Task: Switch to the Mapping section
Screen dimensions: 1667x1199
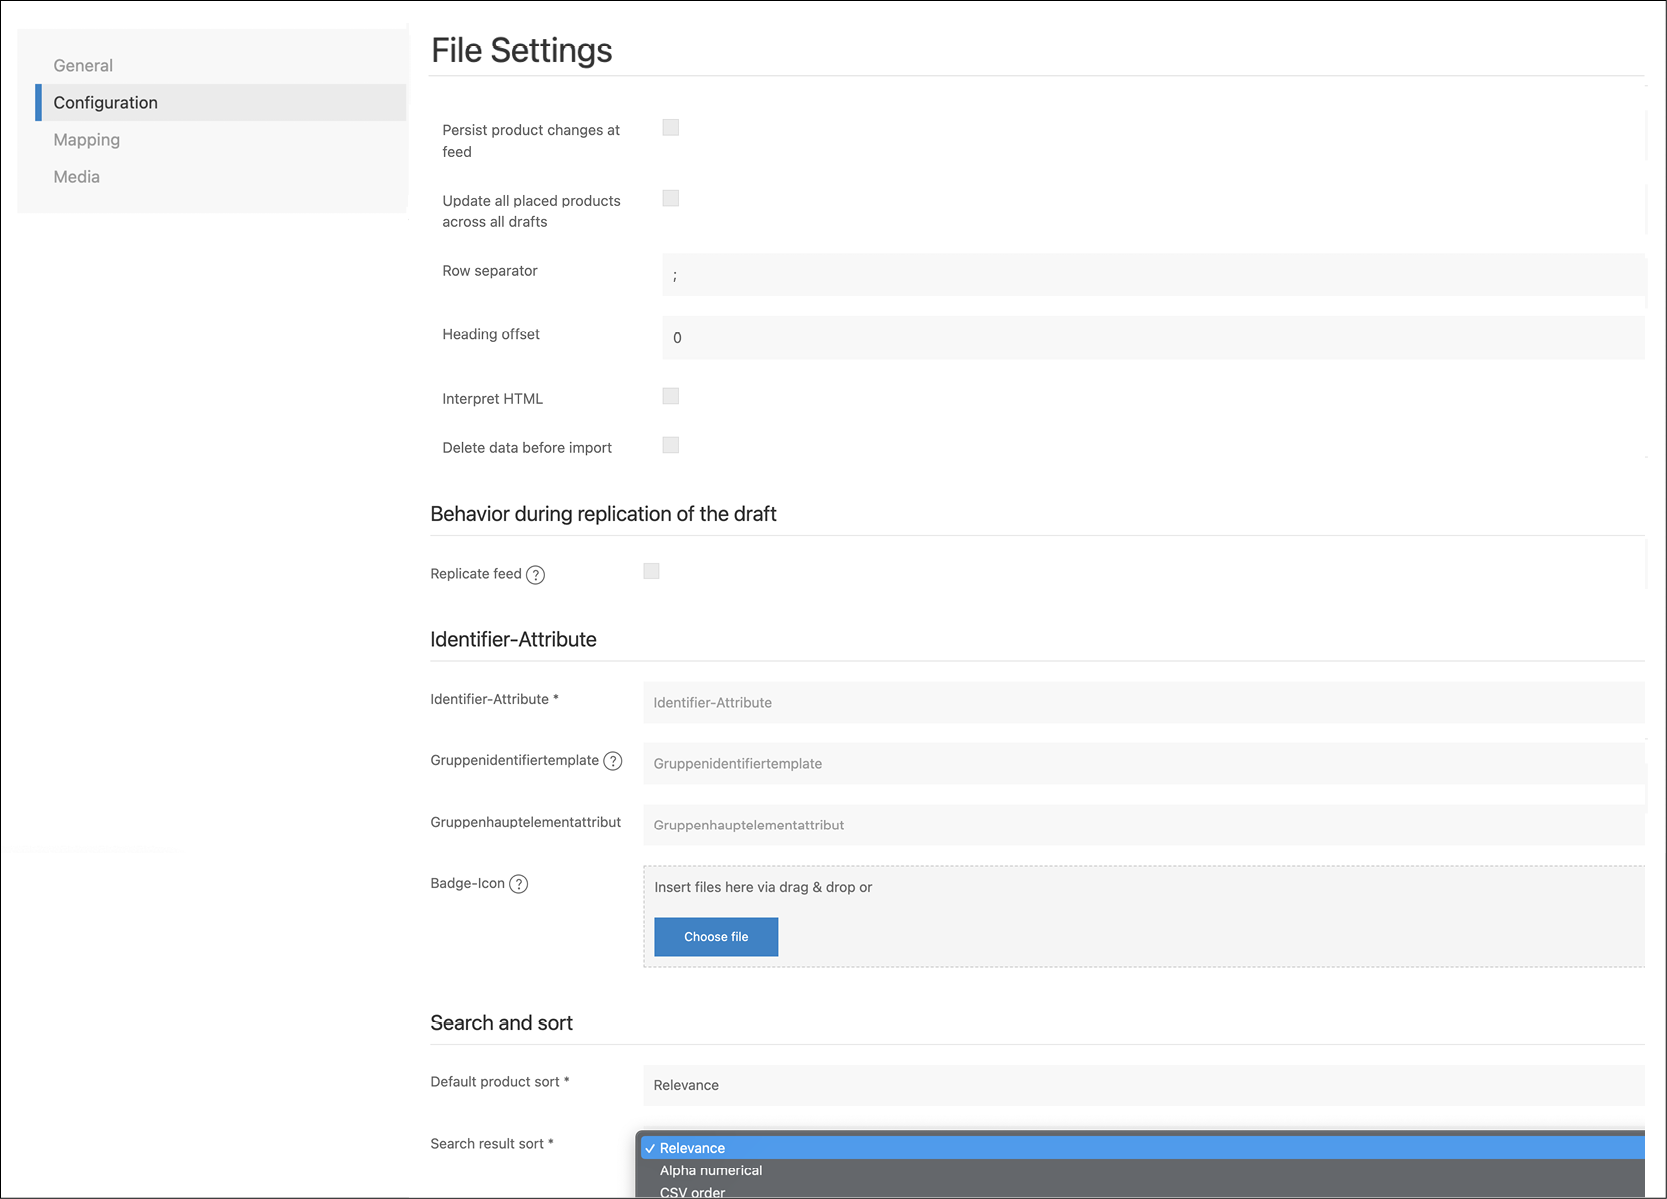Action: click(87, 140)
